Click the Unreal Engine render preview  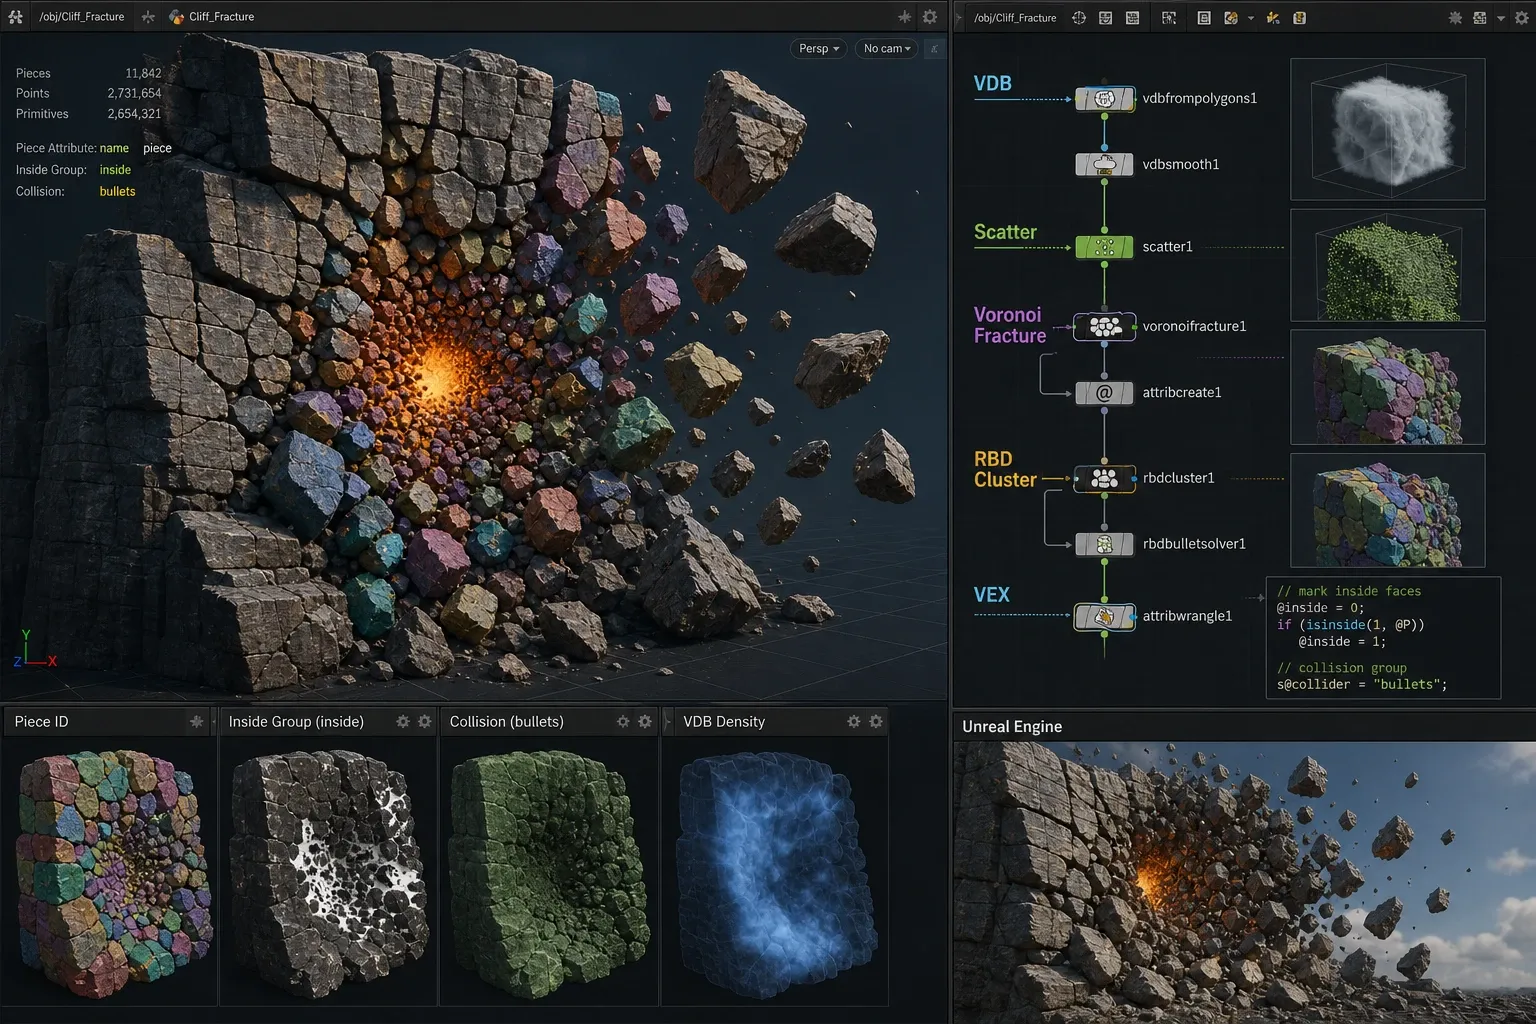coord(1245,882)
